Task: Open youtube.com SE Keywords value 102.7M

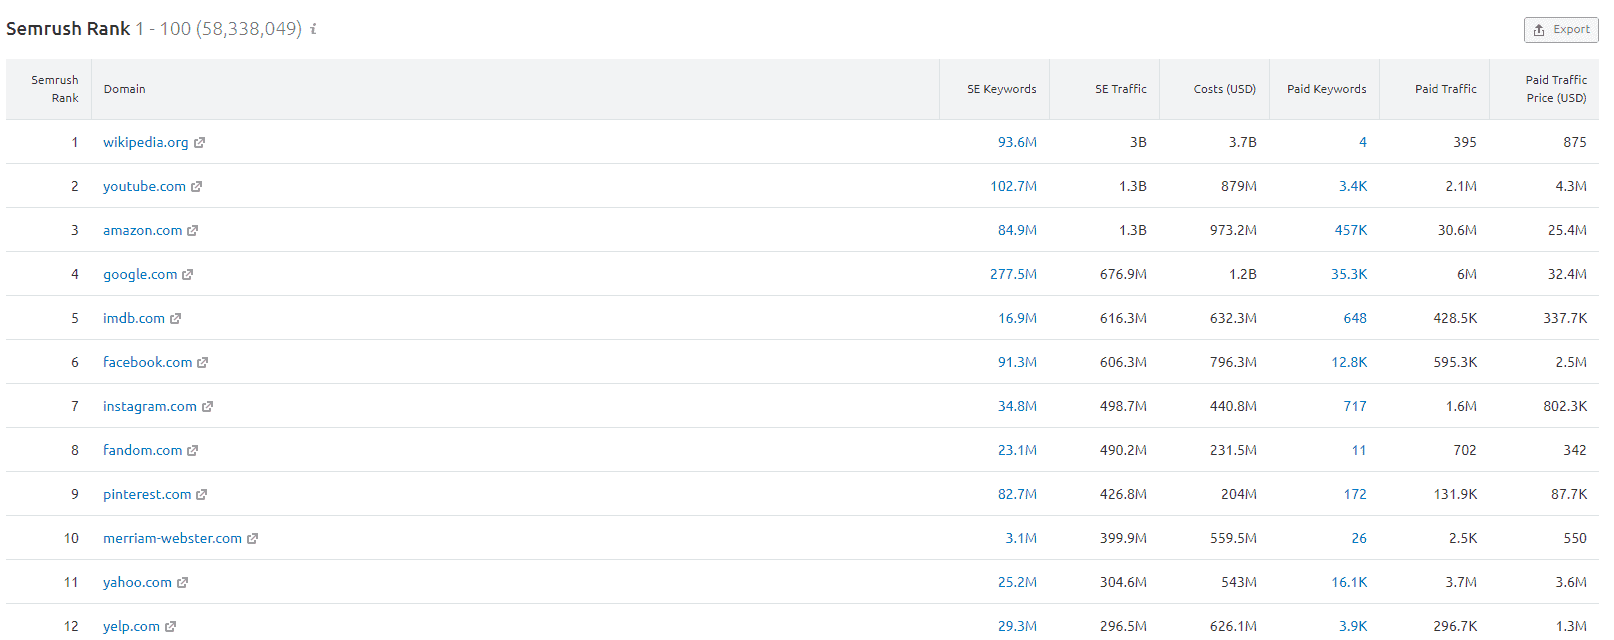Action: pos(1013,186)
